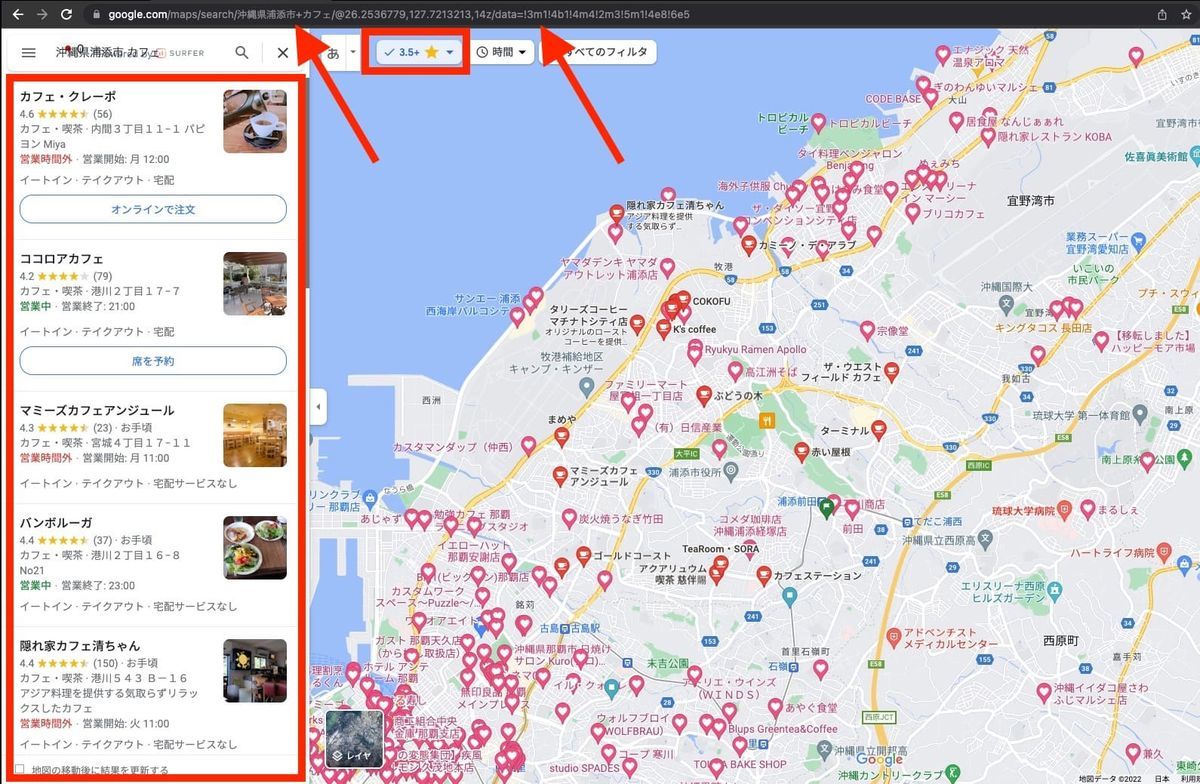Click the まめや cafe pin
The image size is (1200, 784).
560,436
